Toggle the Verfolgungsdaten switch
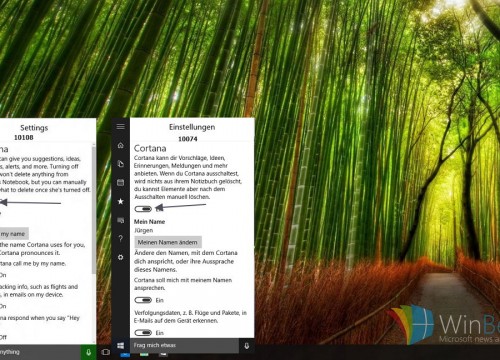The height and width of the screenshot is (360, 500). click(143, 333)
